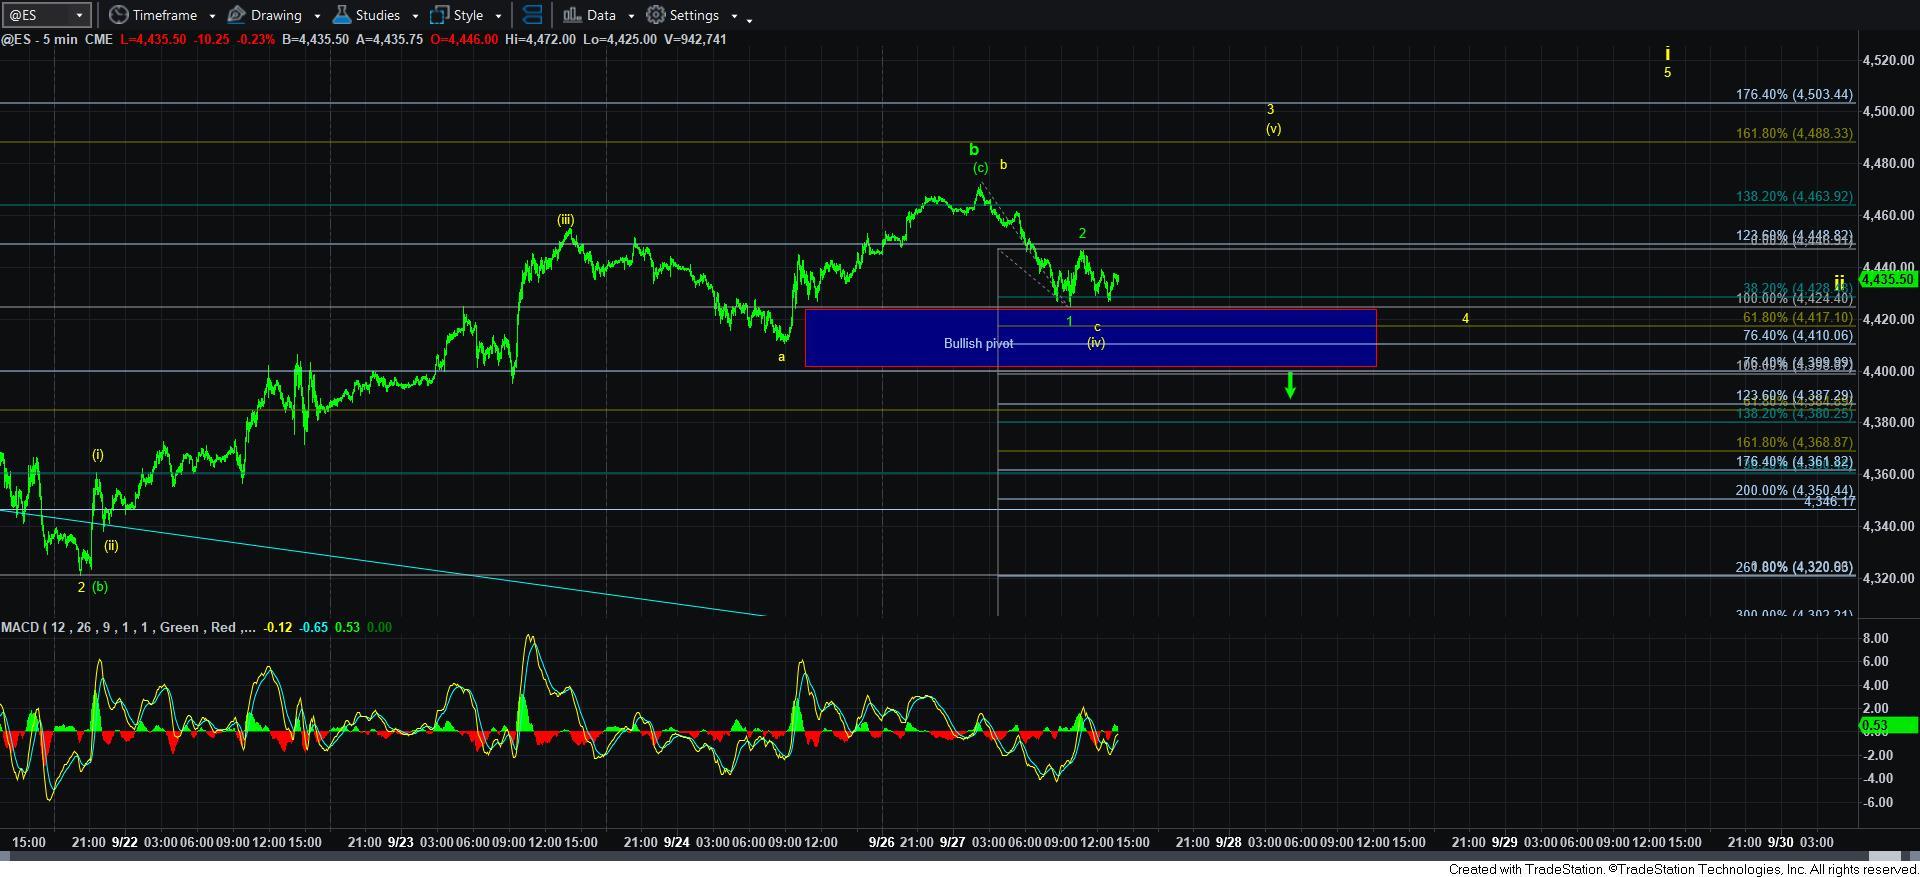Image resolution: width=1920 pixels, height=877 pixels.
Task: Click the Drawing pencil icon
Action: pyautogui.click(x=237, y=15)
